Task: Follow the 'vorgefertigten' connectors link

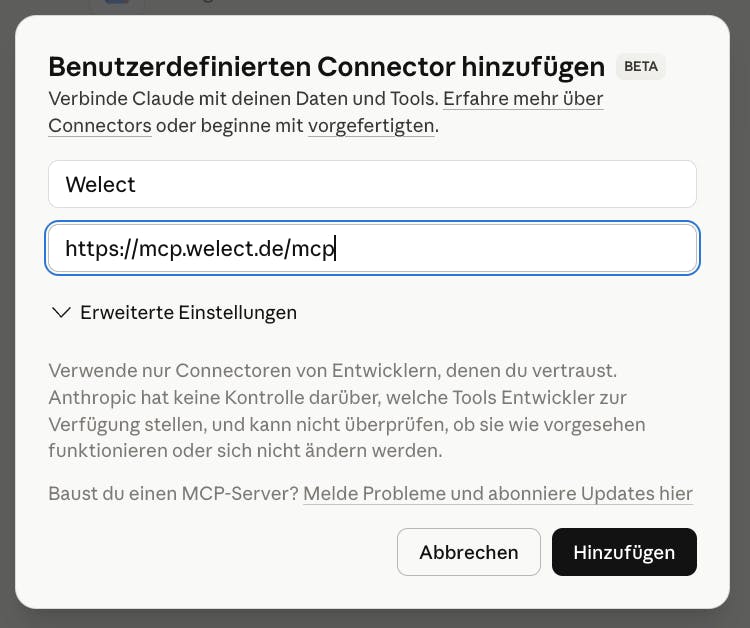Action: [371, 126]
